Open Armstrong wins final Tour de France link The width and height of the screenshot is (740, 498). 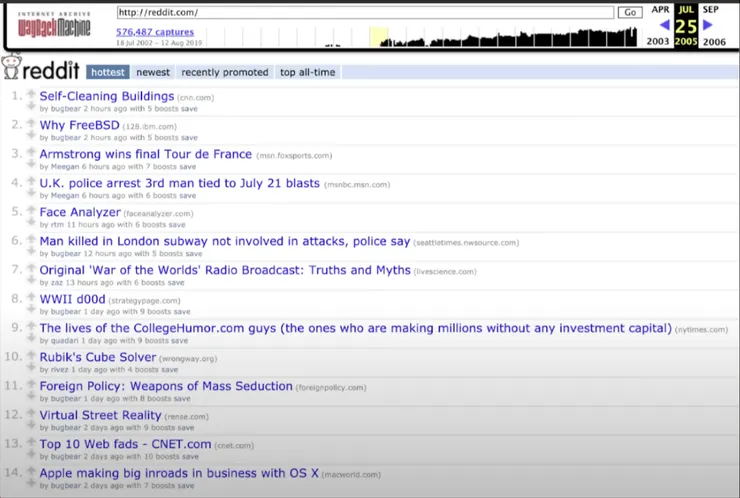click(x=146, y=154)
